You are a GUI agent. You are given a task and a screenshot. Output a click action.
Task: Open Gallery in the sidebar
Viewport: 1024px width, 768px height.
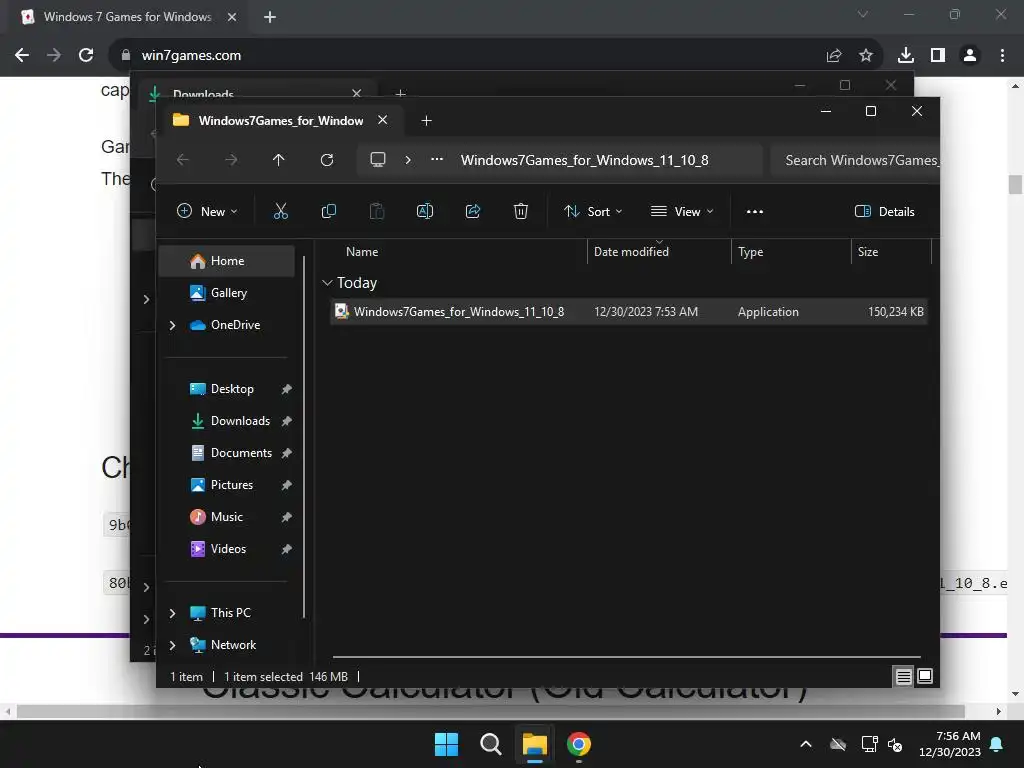pyautogui.click(x=227, y=293)
